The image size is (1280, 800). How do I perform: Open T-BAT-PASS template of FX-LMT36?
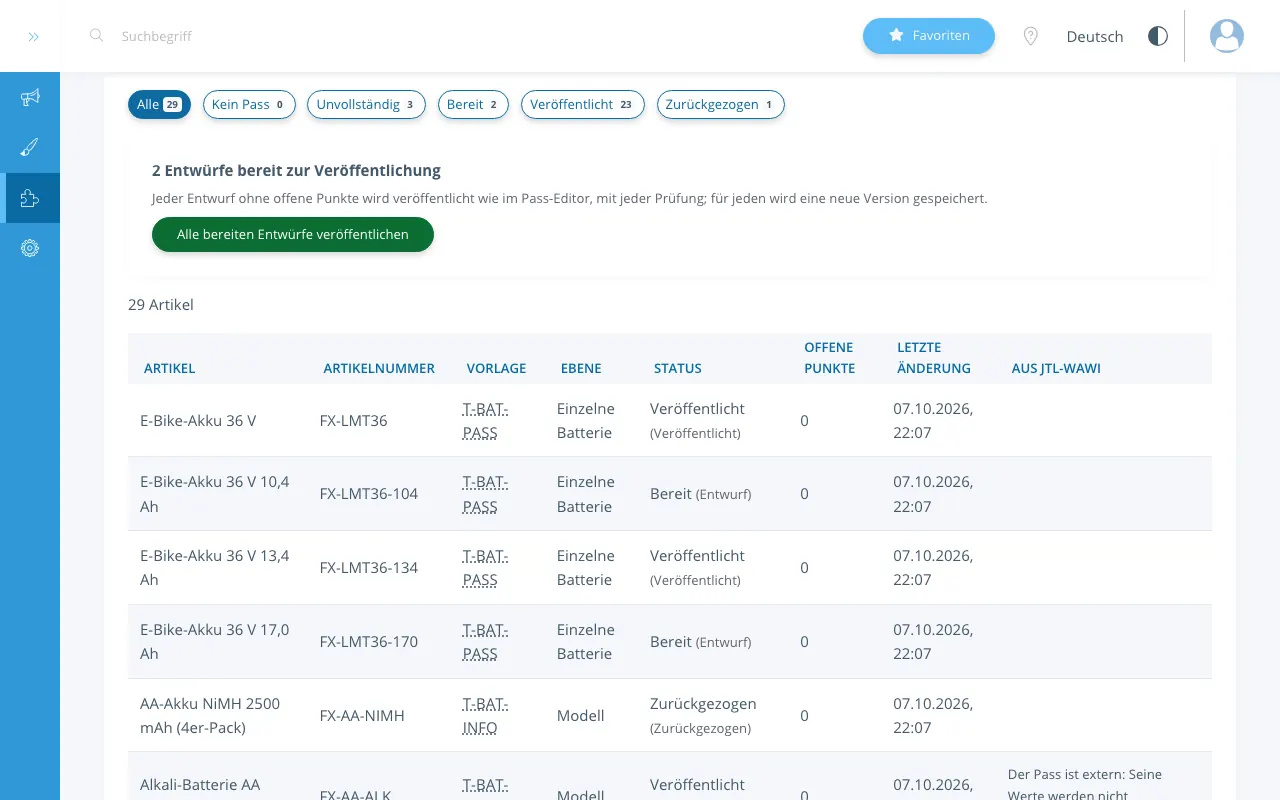click(485, 421)
